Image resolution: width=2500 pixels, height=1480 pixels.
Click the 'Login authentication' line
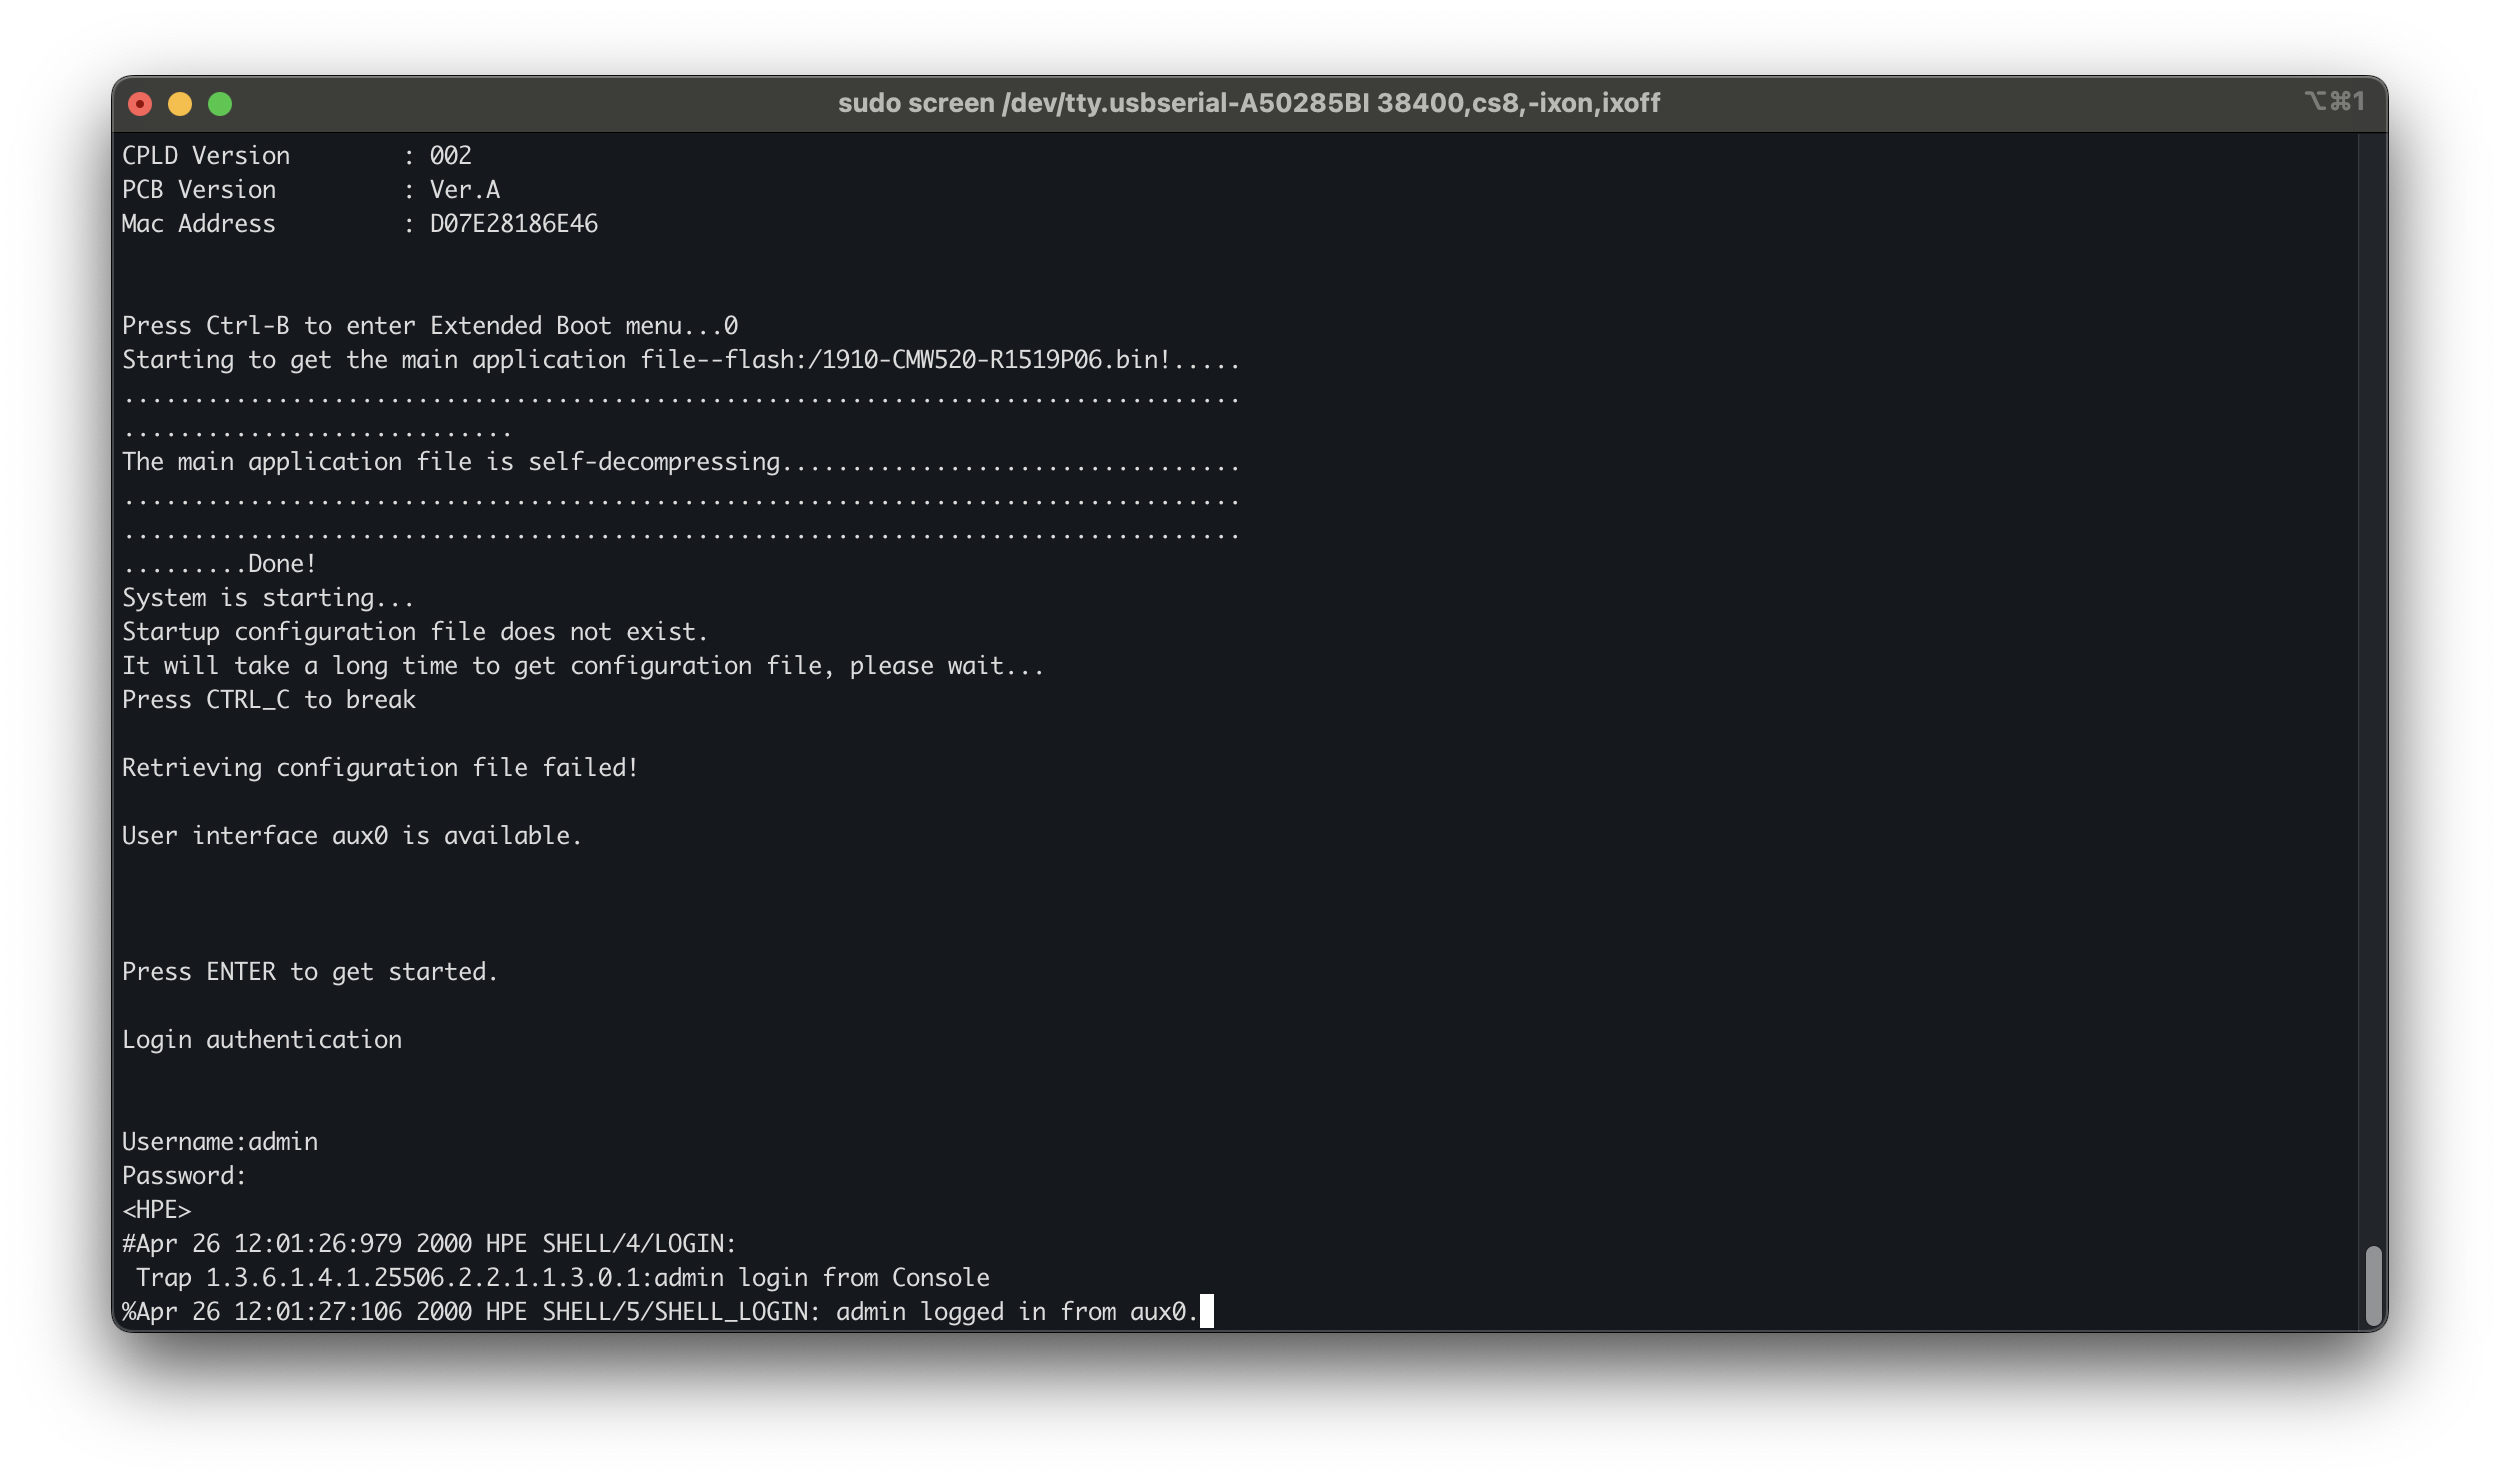(262, 1040)
